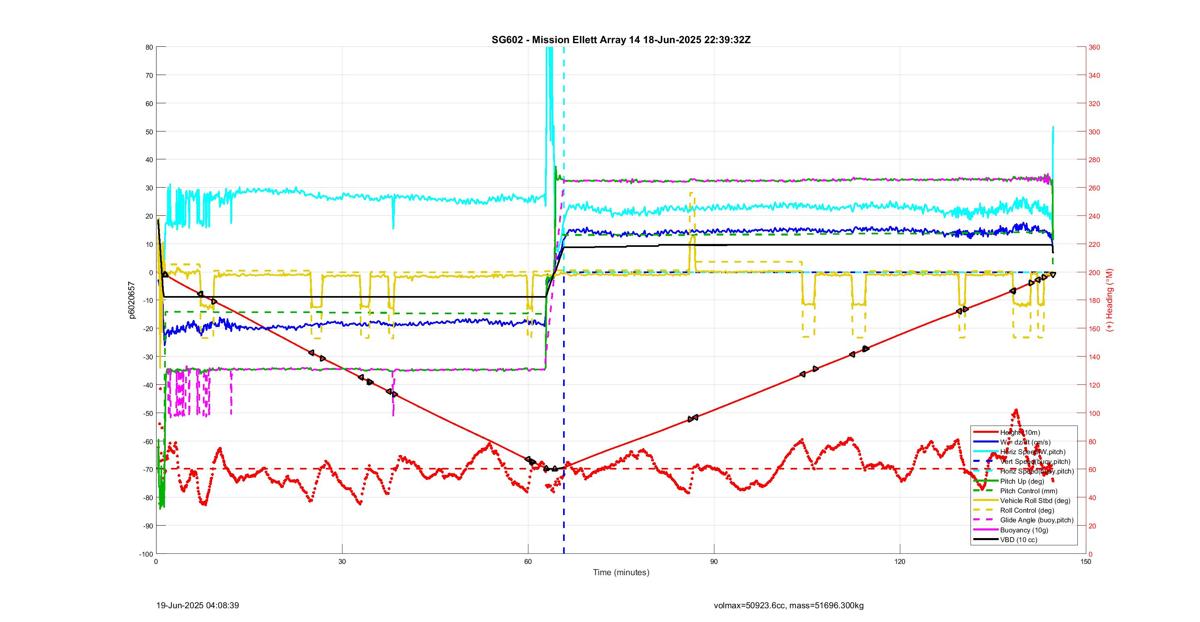Click the Time (minutes) x-axis label
Screen dimensions: 1200x622
pyautogui.click(x=620, y=573)
